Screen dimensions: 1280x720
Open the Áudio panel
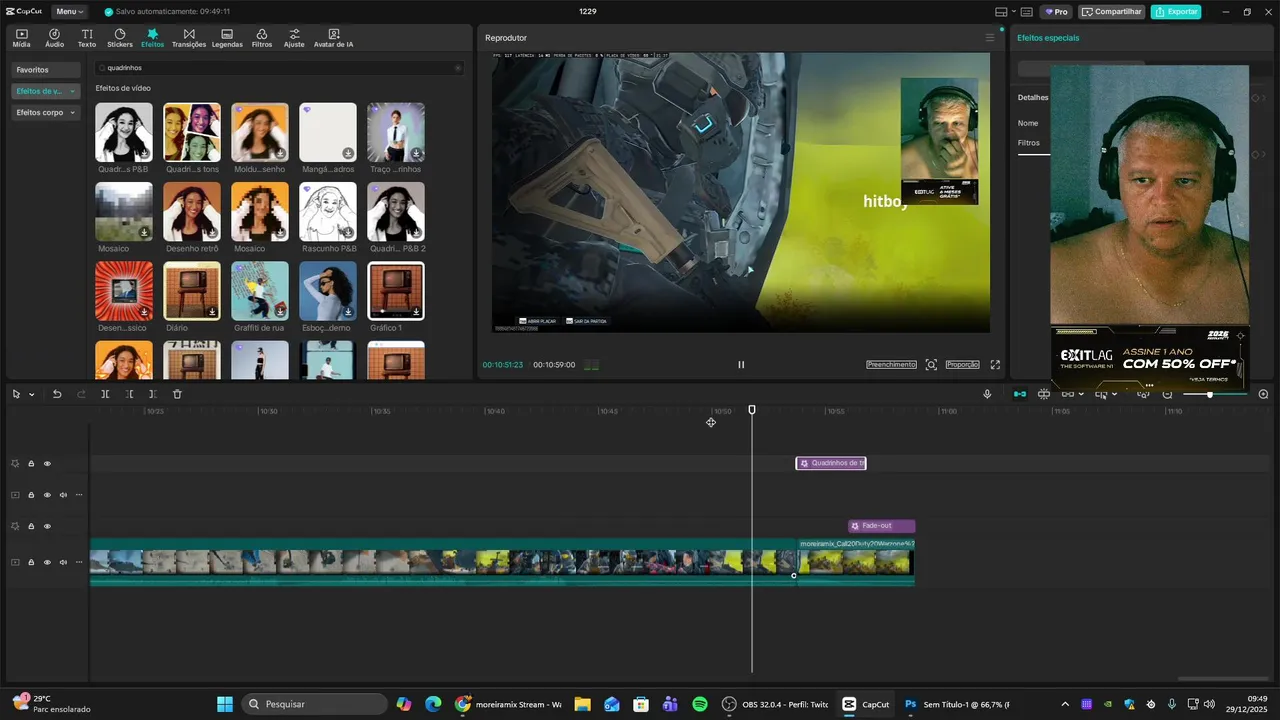pos(54,38)
